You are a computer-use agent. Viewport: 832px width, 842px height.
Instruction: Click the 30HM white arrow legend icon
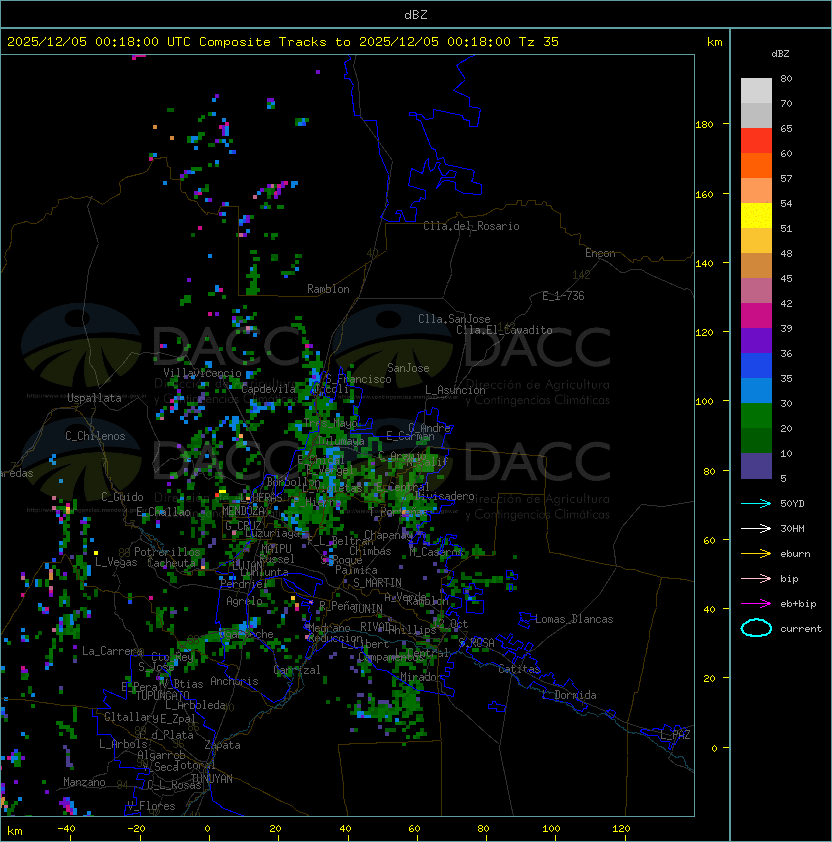click(756, 528)
